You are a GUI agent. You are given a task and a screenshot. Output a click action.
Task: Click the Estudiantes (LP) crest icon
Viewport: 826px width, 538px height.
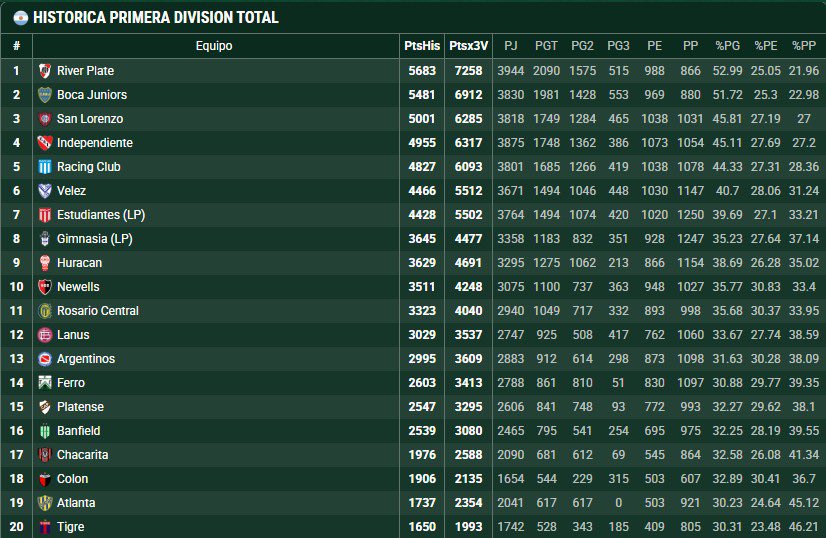pos(45,214)
